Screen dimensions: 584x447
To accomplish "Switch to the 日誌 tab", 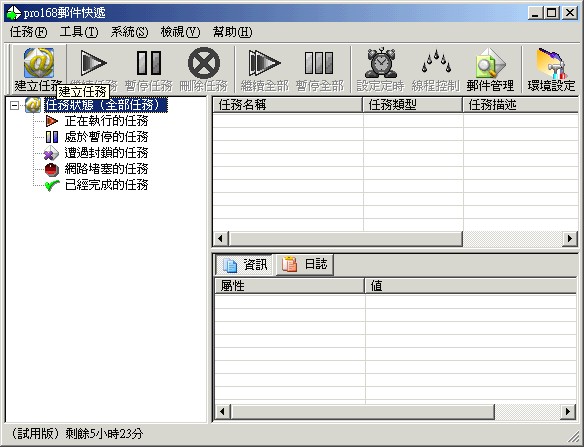I will pos(304,264).
